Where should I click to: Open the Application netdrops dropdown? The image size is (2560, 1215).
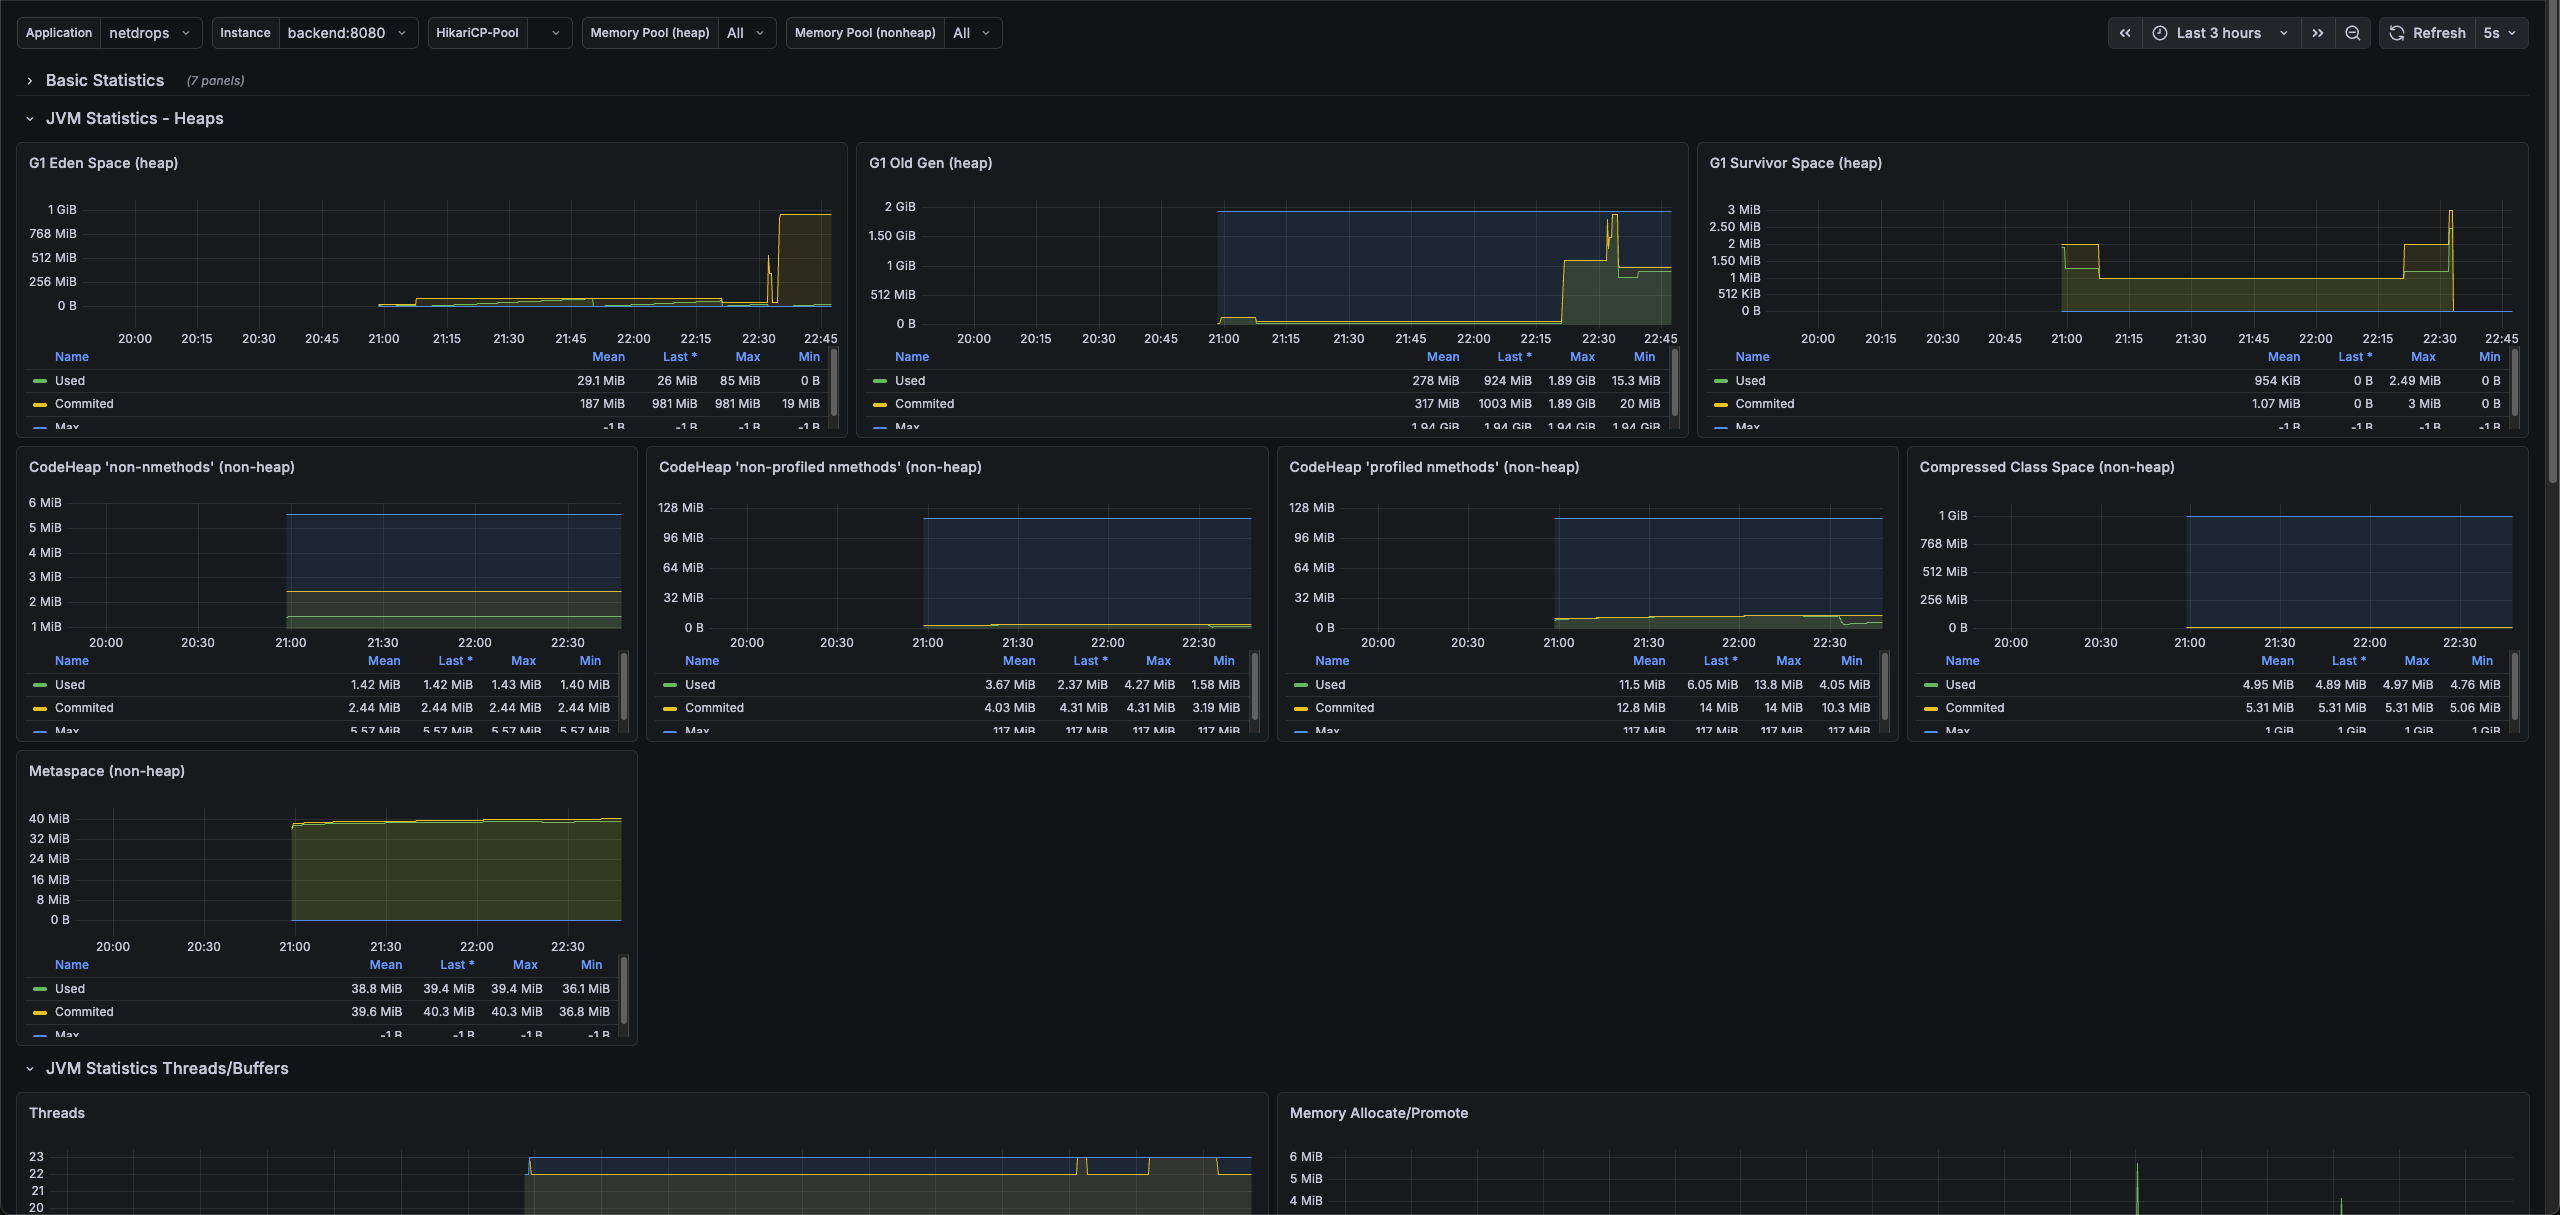click(x=150, y=33)
